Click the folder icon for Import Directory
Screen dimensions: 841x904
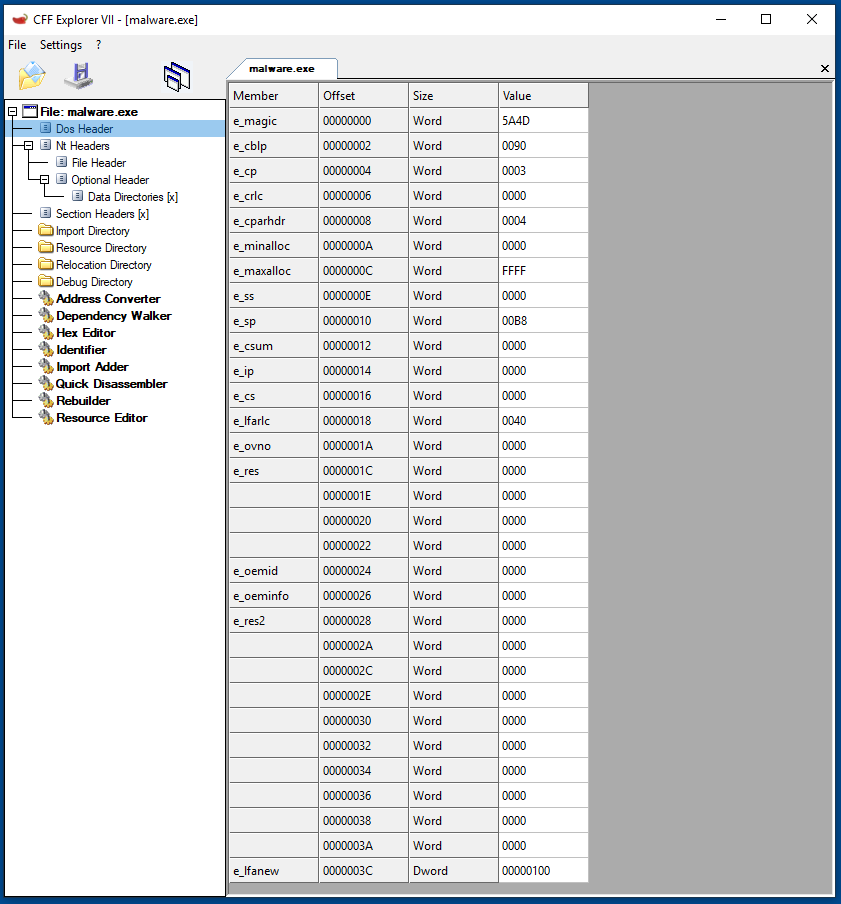pyautogui.click(x=46, y=230)
